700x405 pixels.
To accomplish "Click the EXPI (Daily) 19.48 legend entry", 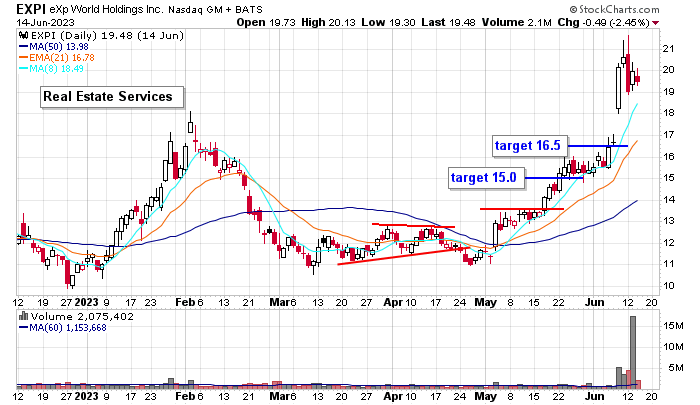I will (x=106, y=35).
